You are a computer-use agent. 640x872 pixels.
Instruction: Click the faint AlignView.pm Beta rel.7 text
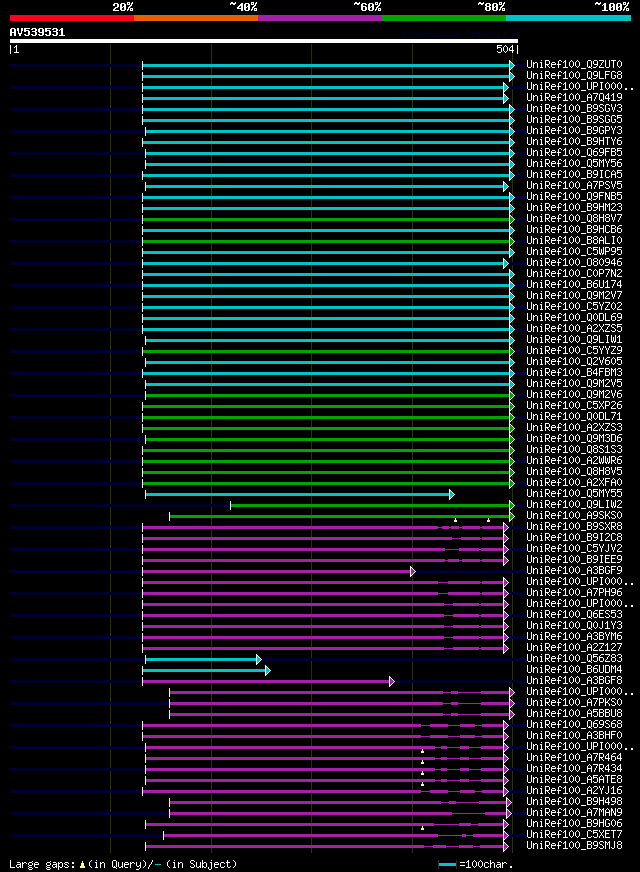tap(459, 34)
